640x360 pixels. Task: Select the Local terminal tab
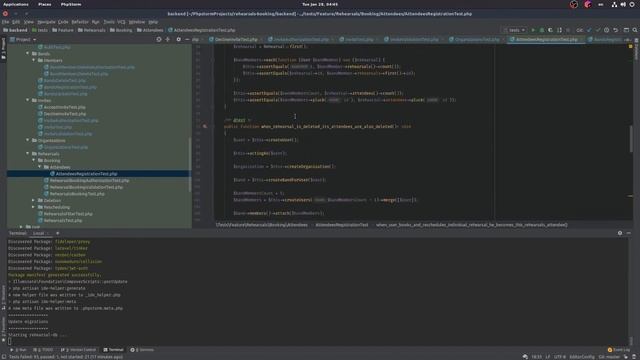tap(39, 233)
